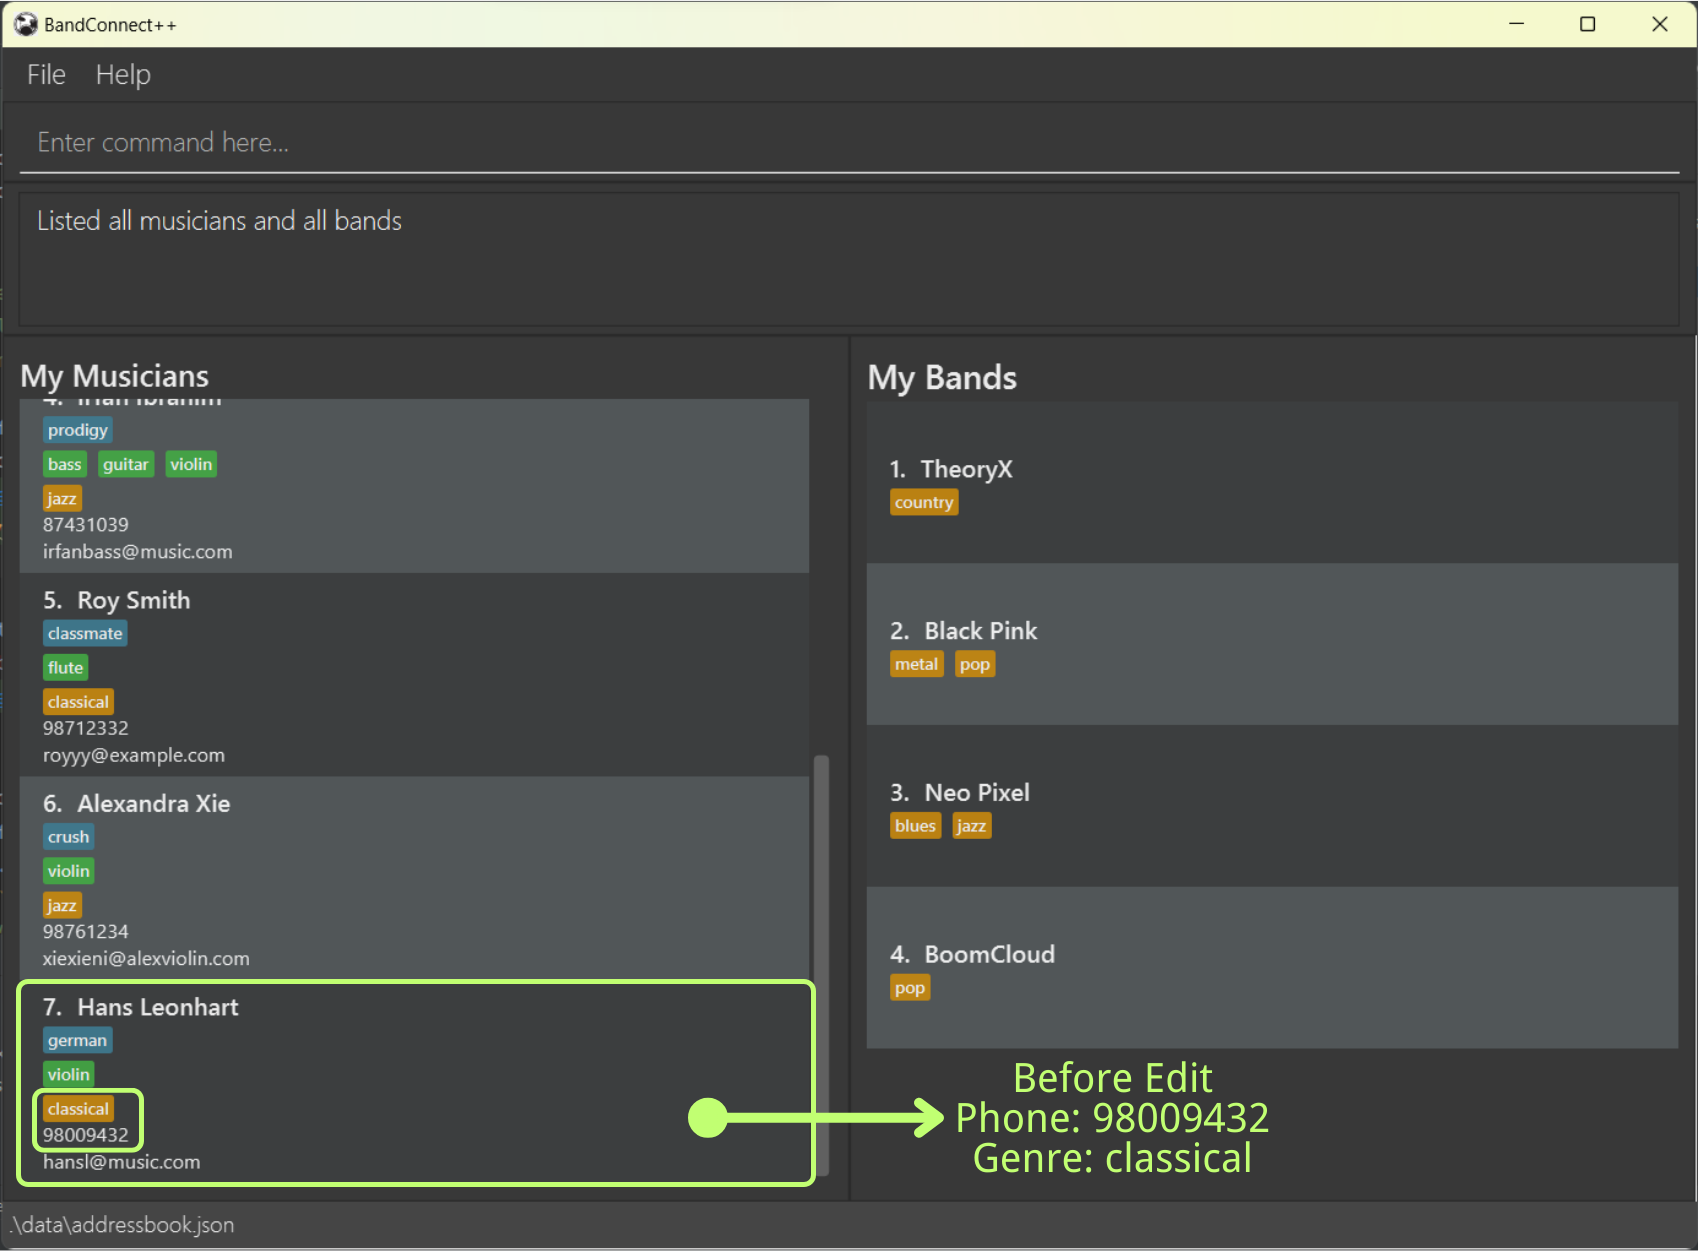Open the Help menu
This screenshot has height=1252, width=1698.
click(123, 75)
